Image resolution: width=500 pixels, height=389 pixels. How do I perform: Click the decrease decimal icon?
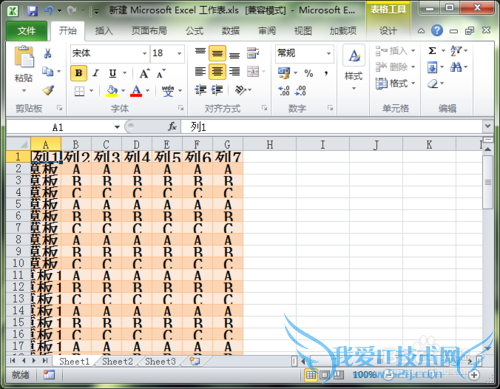(x=300, y=90)
